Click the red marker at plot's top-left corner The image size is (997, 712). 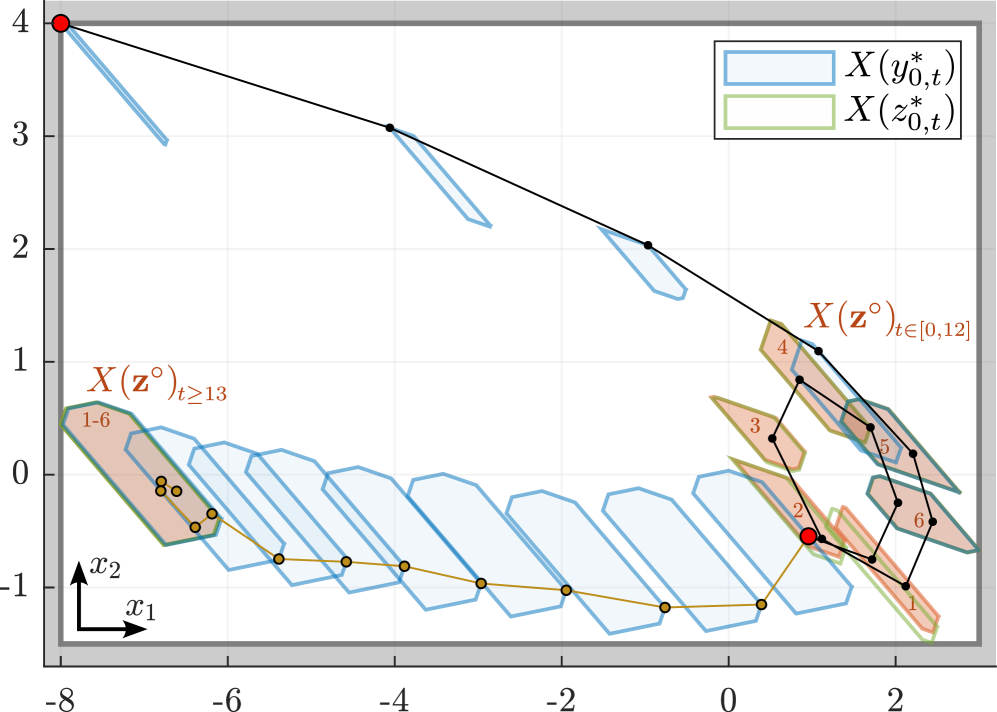60,23
